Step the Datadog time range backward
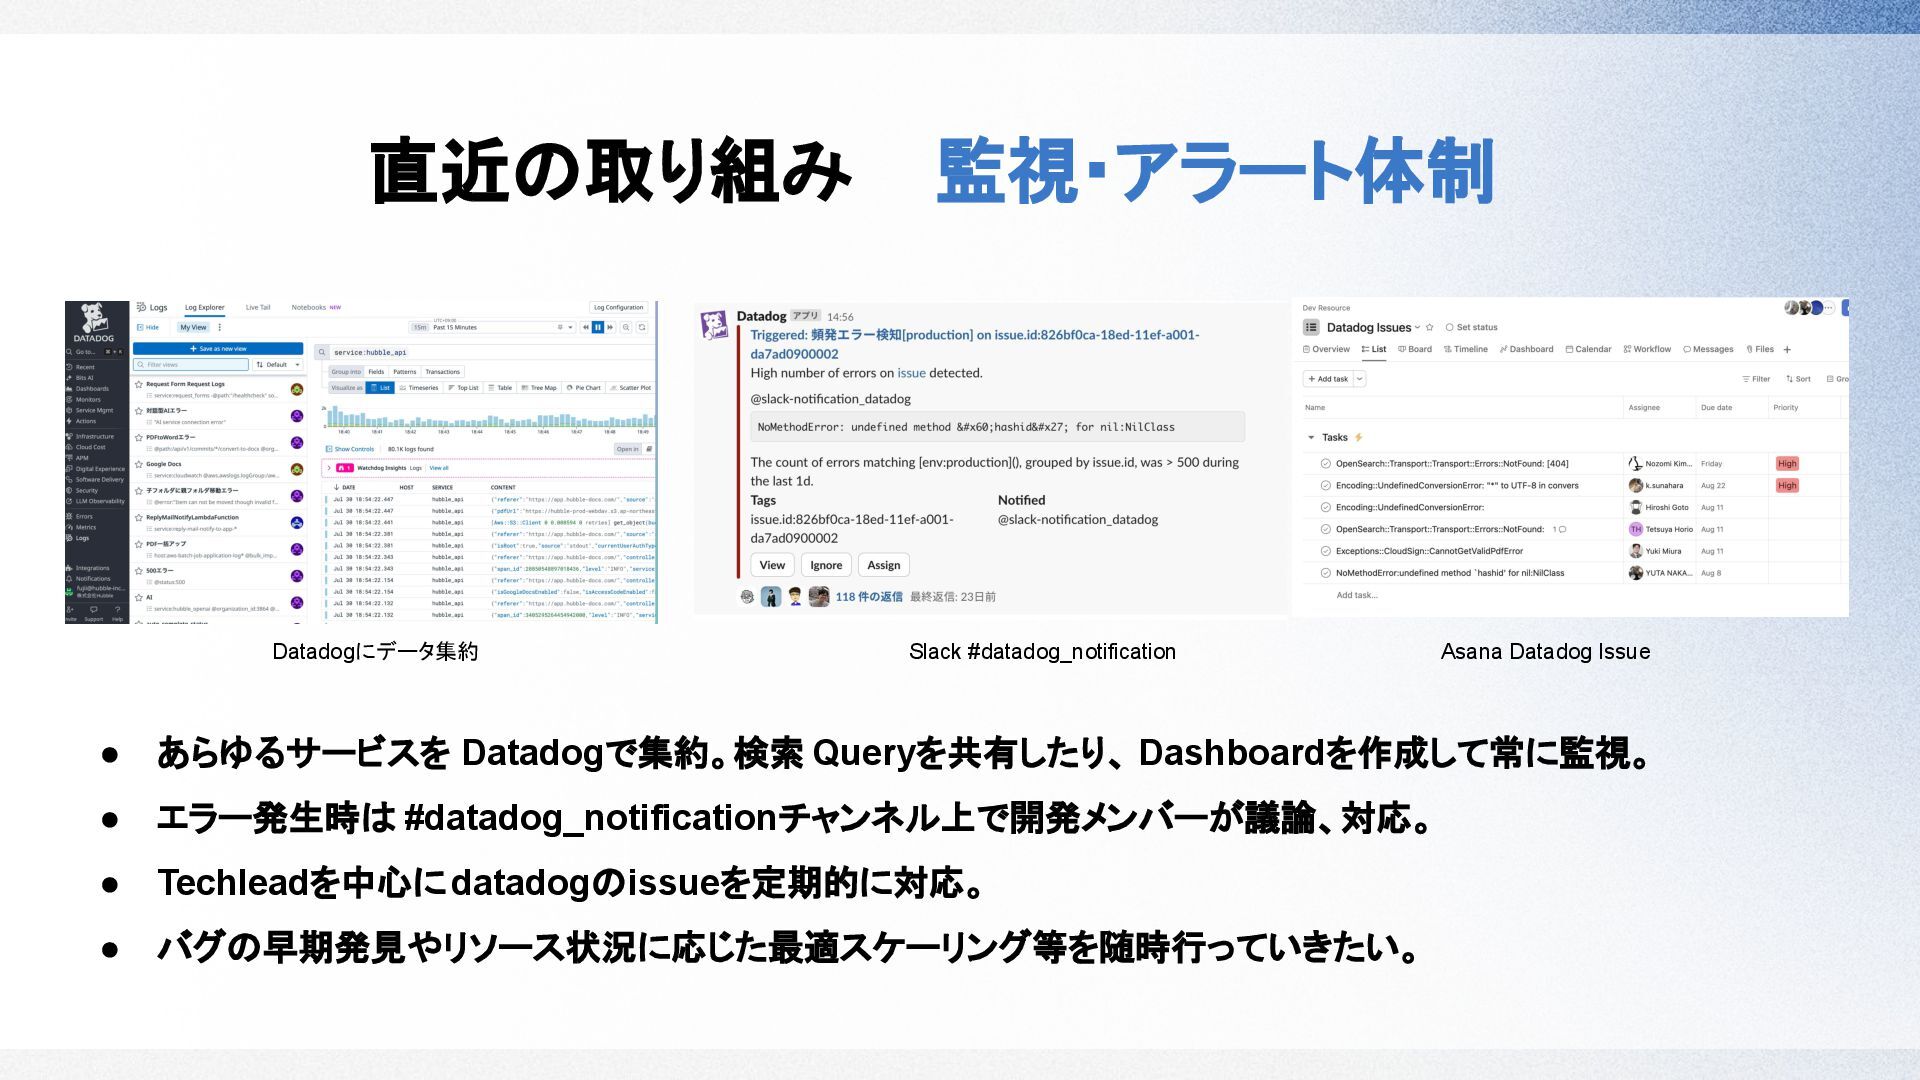 click(x=586, y=327)
